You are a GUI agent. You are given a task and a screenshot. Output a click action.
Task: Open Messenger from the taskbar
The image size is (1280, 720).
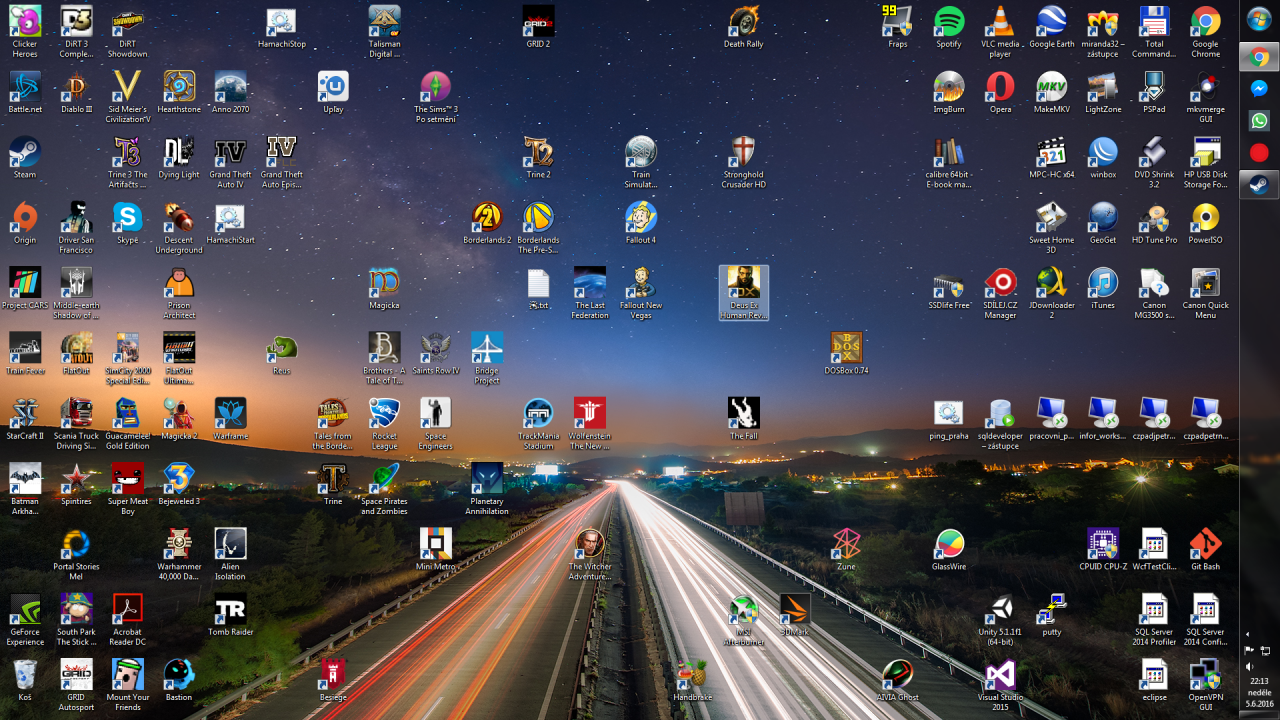(1259, 89)
